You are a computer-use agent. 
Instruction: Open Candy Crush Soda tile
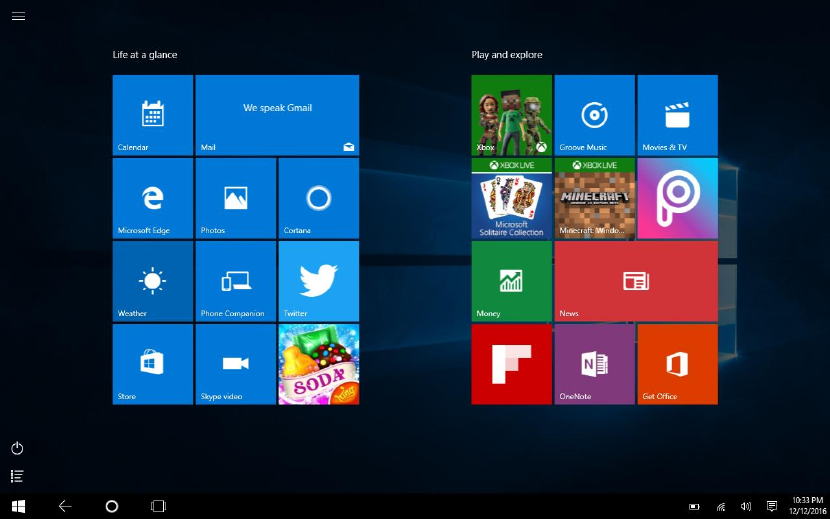click(x=318, y=364)
